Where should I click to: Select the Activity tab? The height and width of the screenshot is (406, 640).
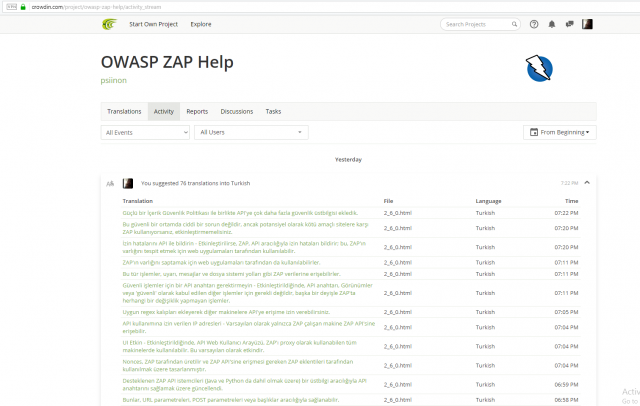click(164, 111)
